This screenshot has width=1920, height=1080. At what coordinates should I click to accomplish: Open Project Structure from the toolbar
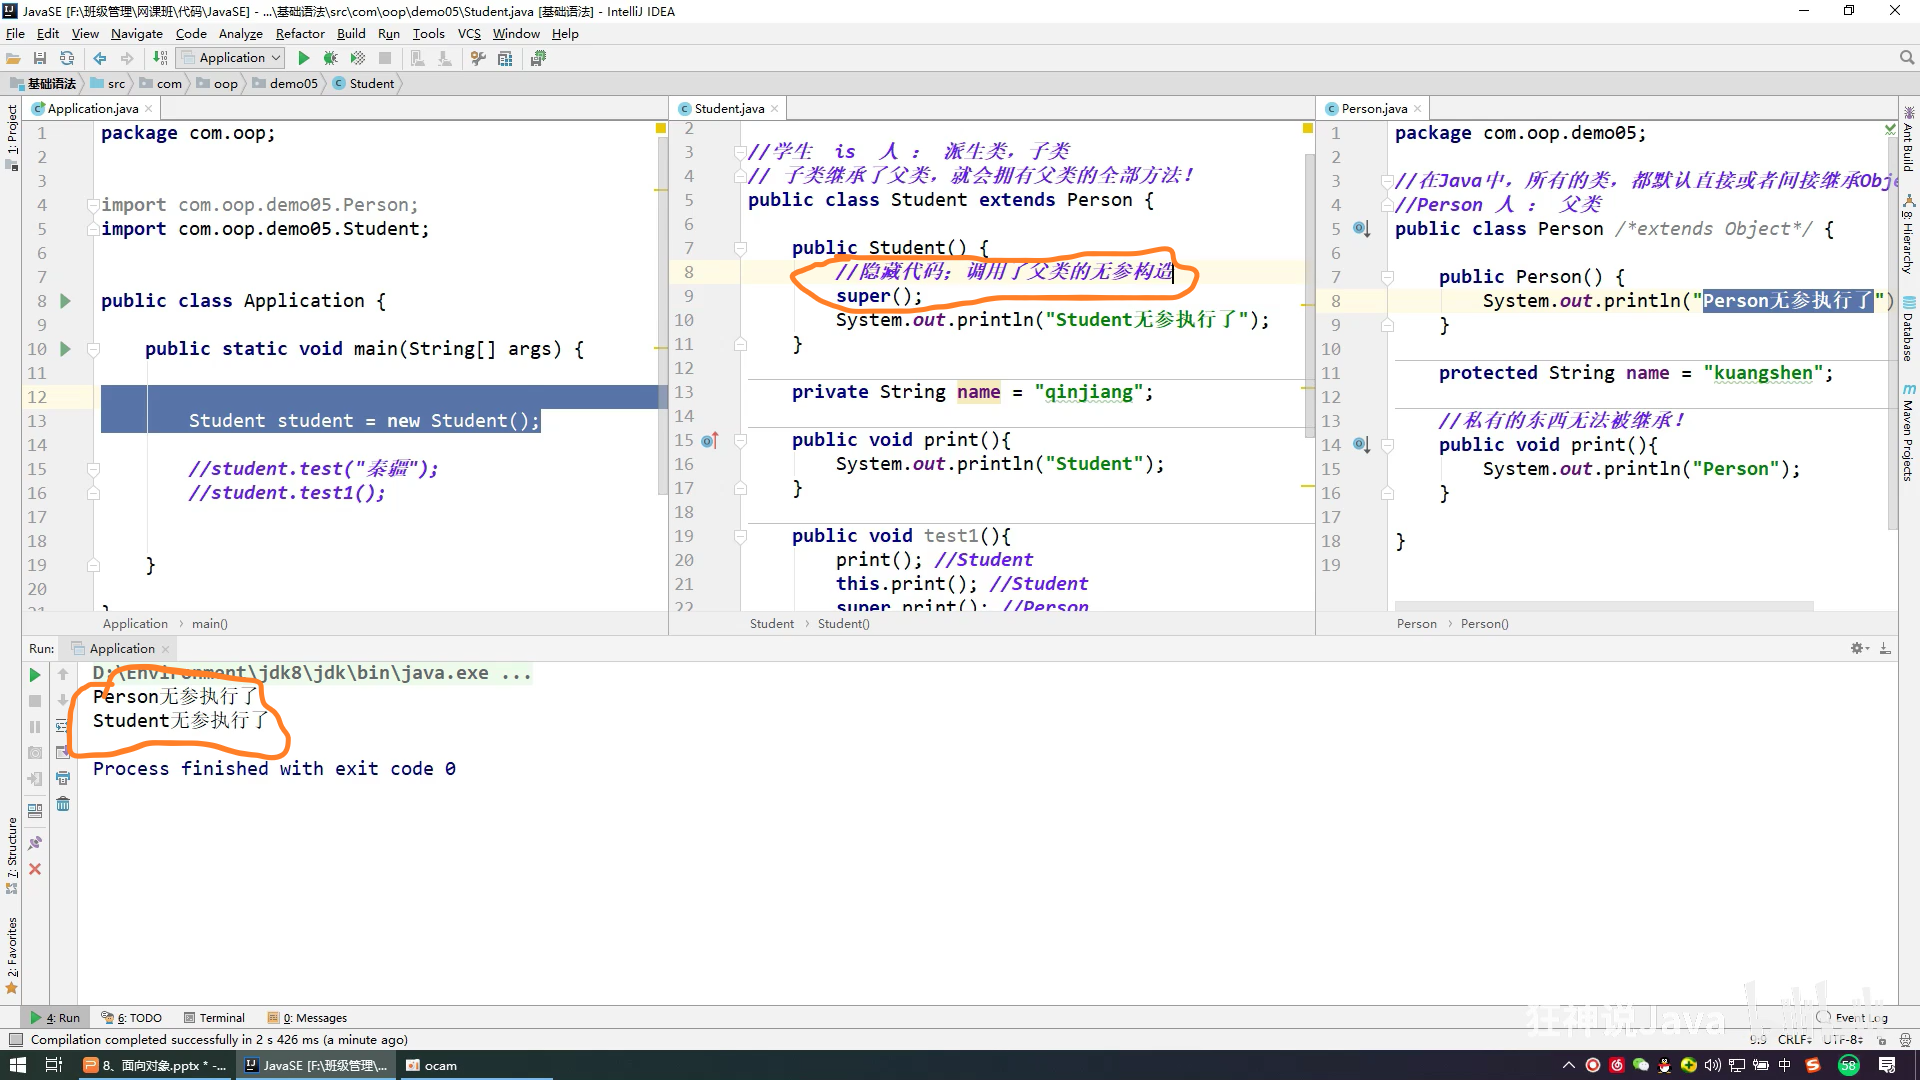click(x=505, y=58)
